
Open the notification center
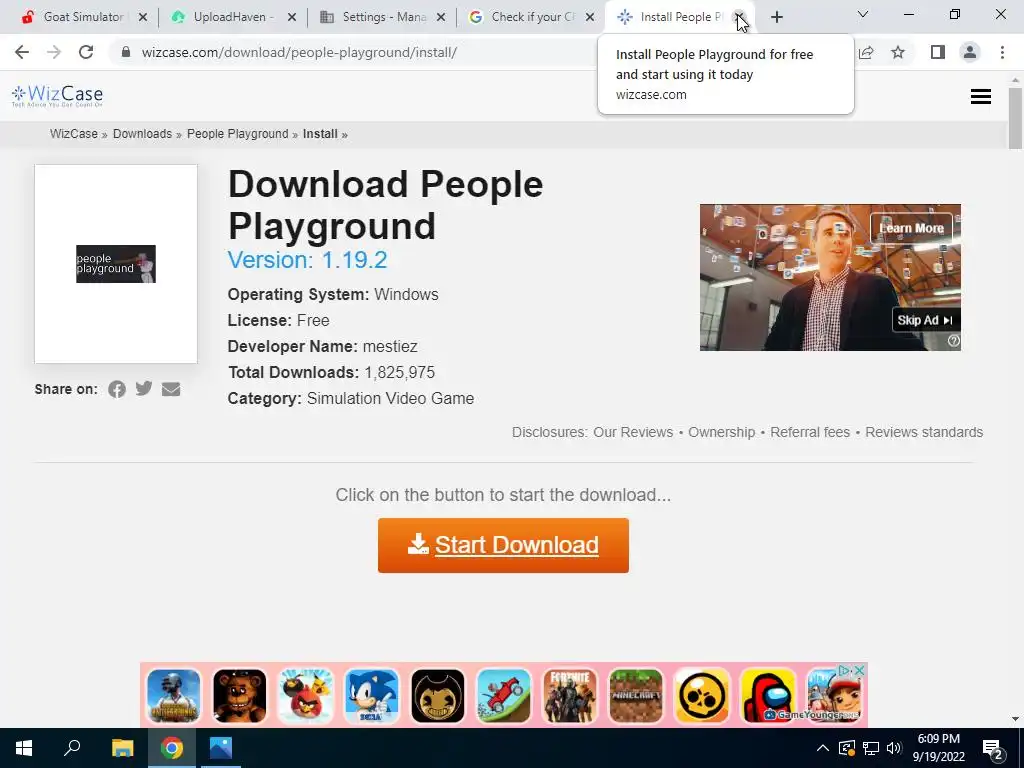pyautogui.click(x=993, y=748)
